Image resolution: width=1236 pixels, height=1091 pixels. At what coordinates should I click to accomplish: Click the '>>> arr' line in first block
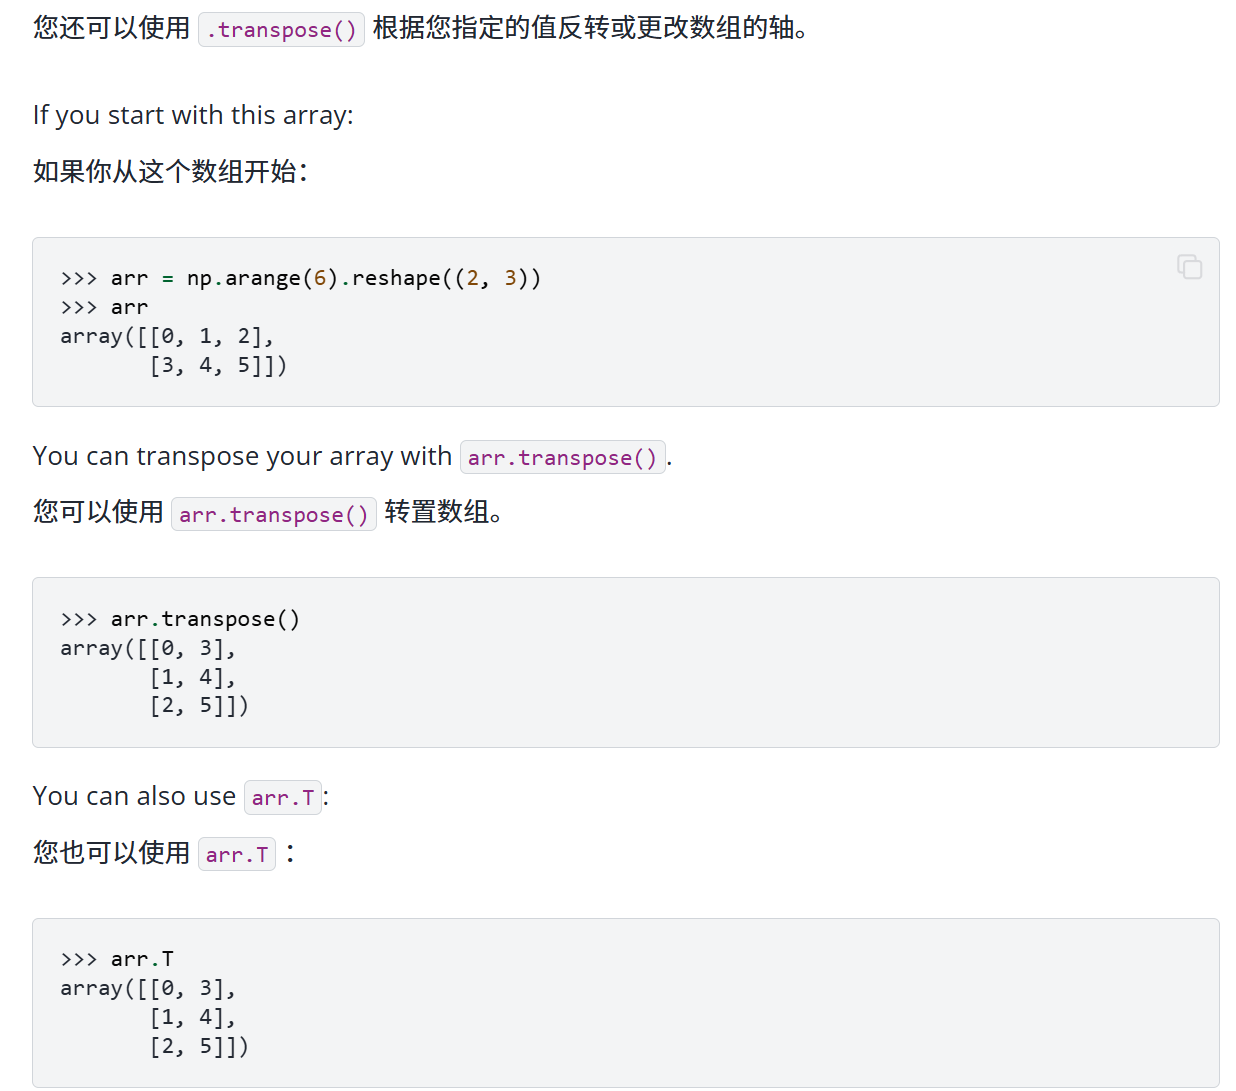click(104, 307)
